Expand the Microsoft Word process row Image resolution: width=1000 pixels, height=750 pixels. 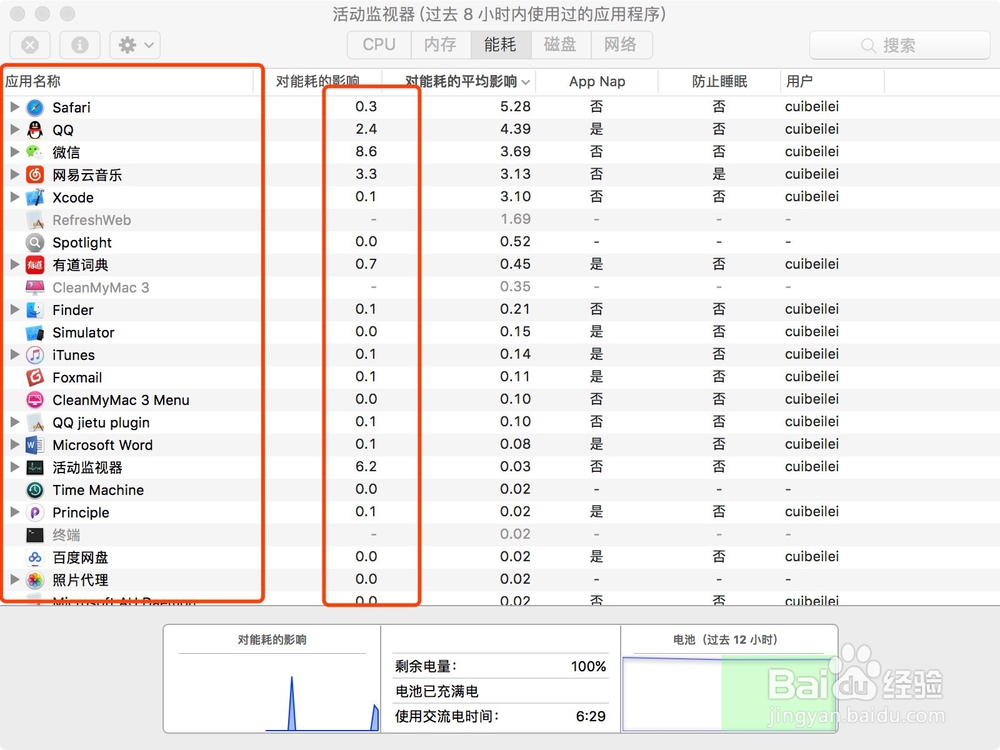tap(15, 444)
